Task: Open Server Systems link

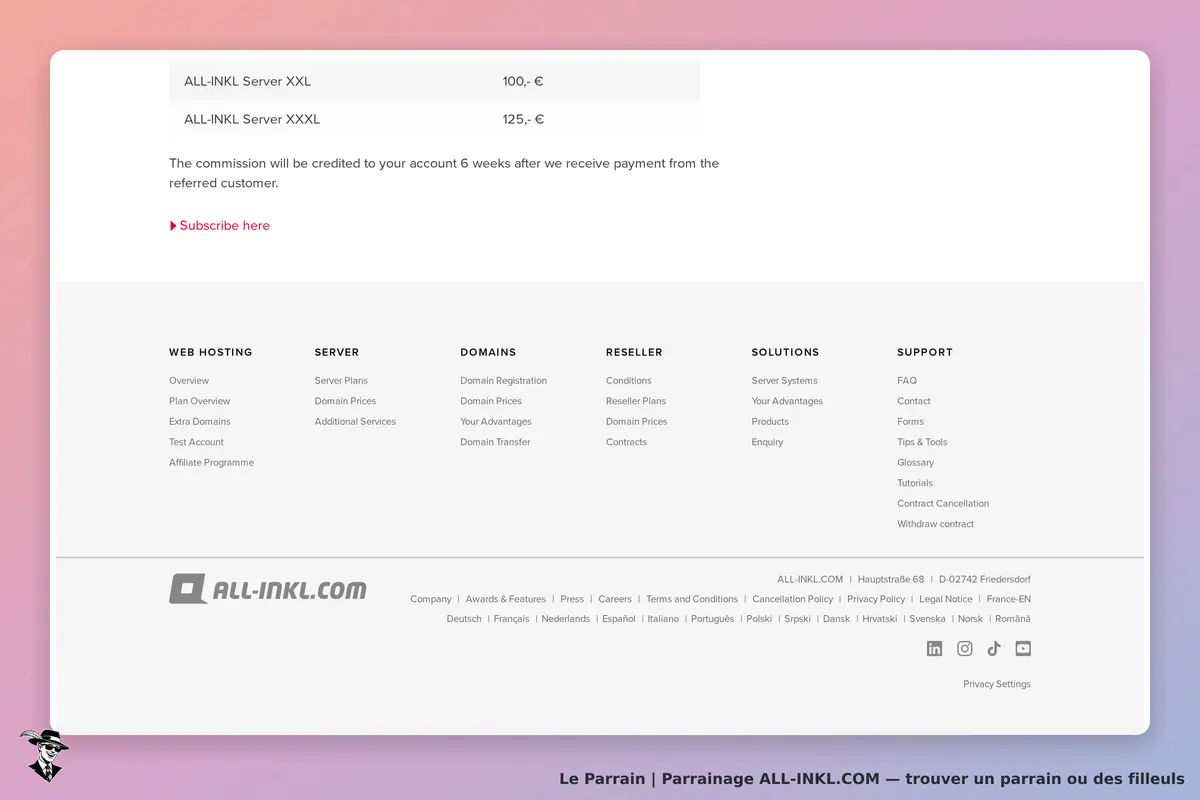Action: pyautogui.click(x=784, y=381)
